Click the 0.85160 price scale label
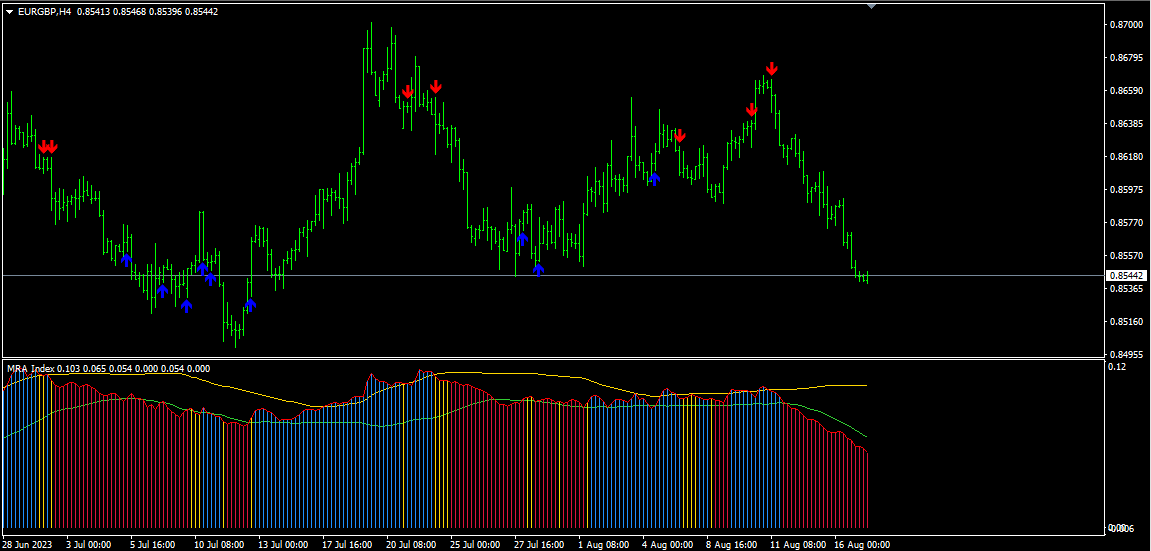1151x551 pixels. 1127,321
